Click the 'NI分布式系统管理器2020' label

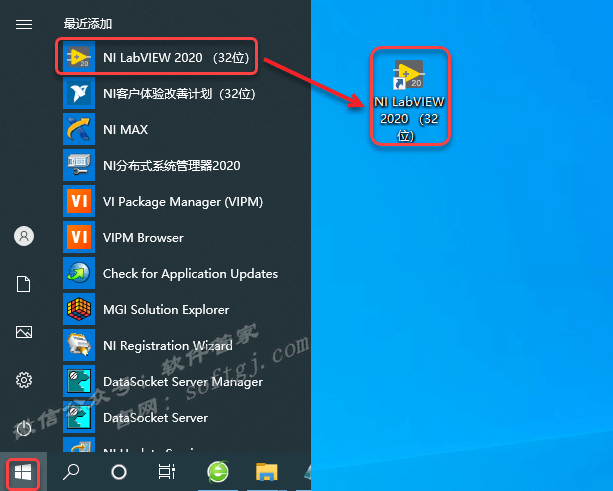click(x=172, y=165)
